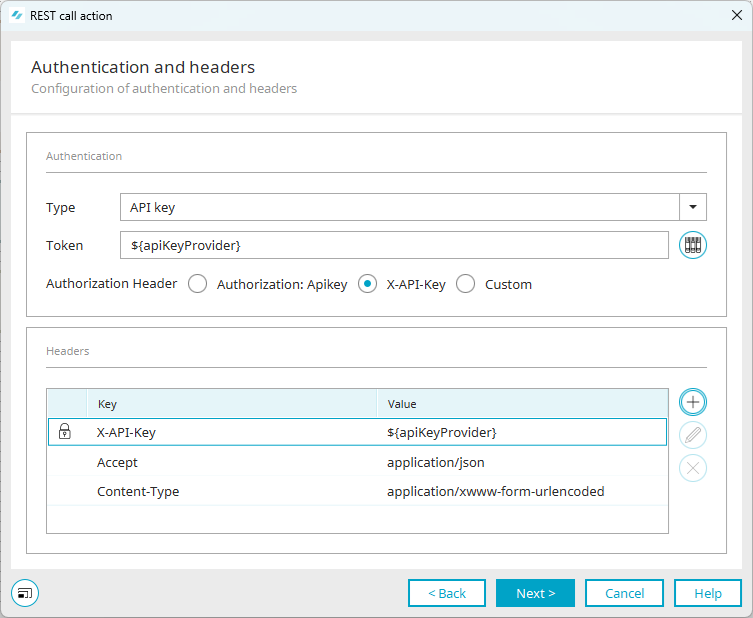Expand the authentication Type dropdown arrow
753x618 pixels.
693,207
